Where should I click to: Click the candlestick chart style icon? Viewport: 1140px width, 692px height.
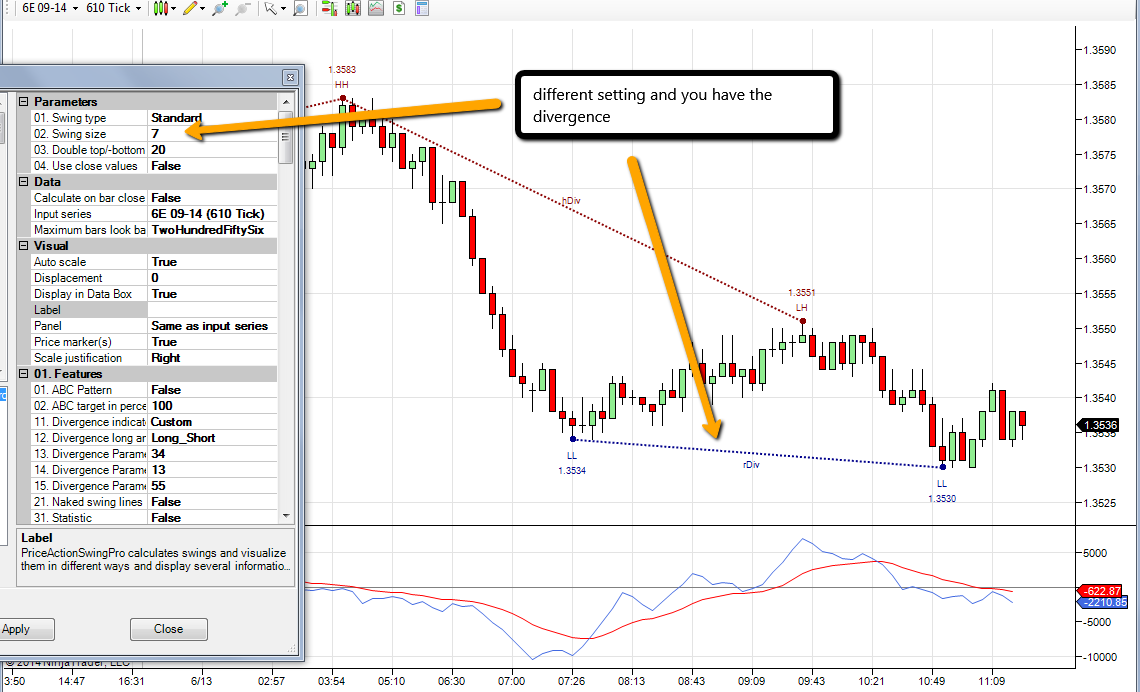coord(161,8)
